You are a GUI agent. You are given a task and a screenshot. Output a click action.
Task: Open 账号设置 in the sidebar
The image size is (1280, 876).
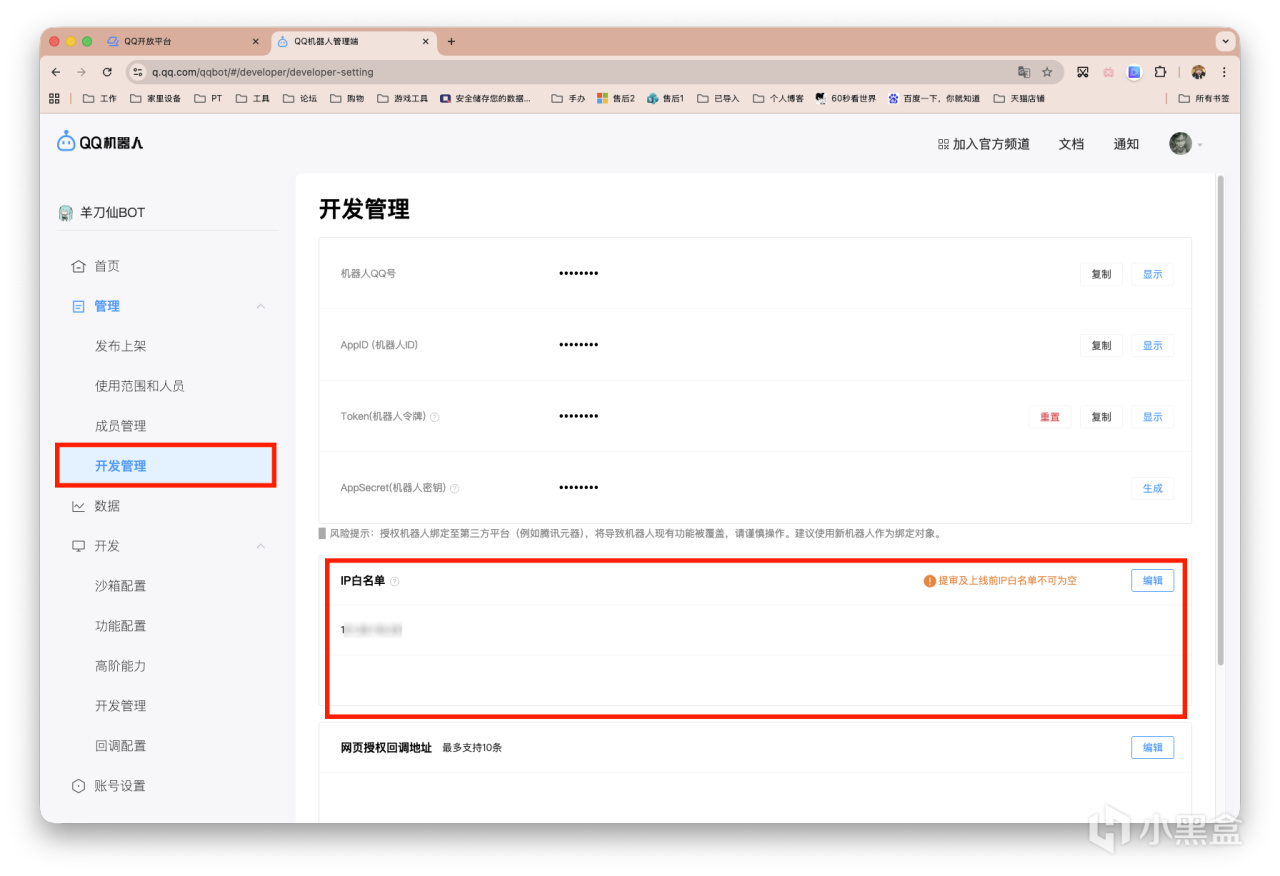click(x=108, y=786)
